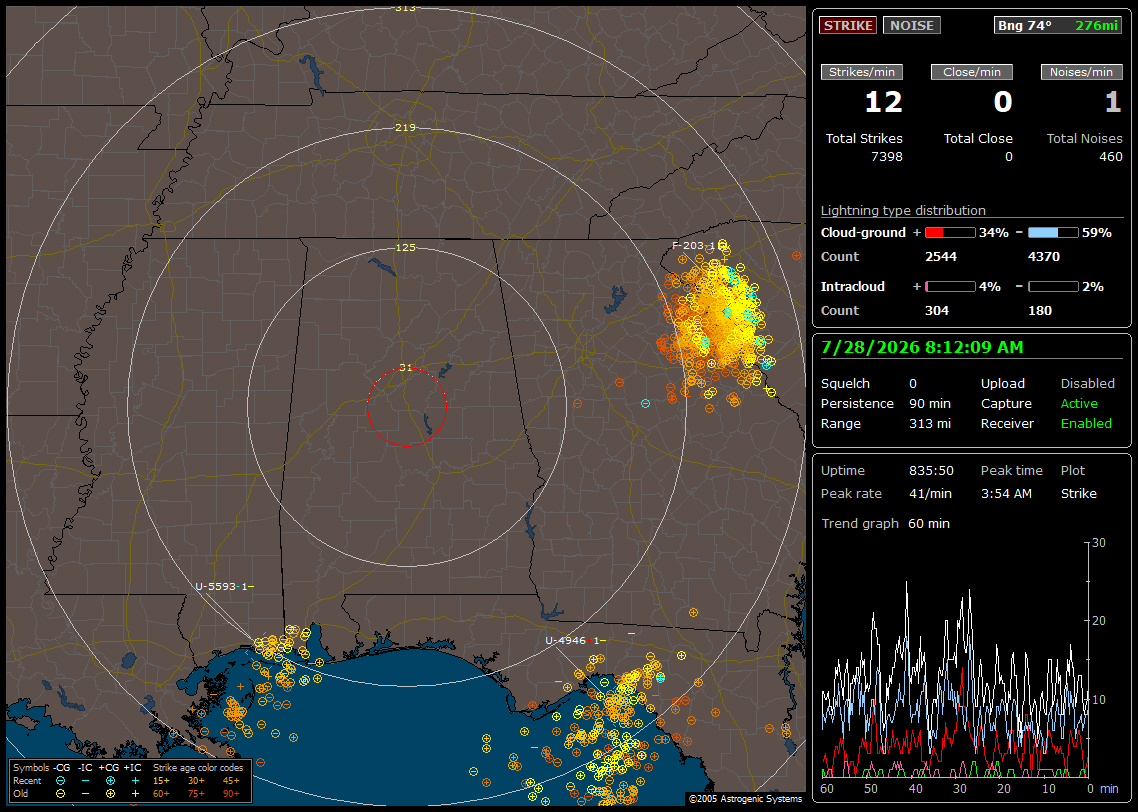
Task: Click the Trend graph 60 min label
Action: (885, 524)
